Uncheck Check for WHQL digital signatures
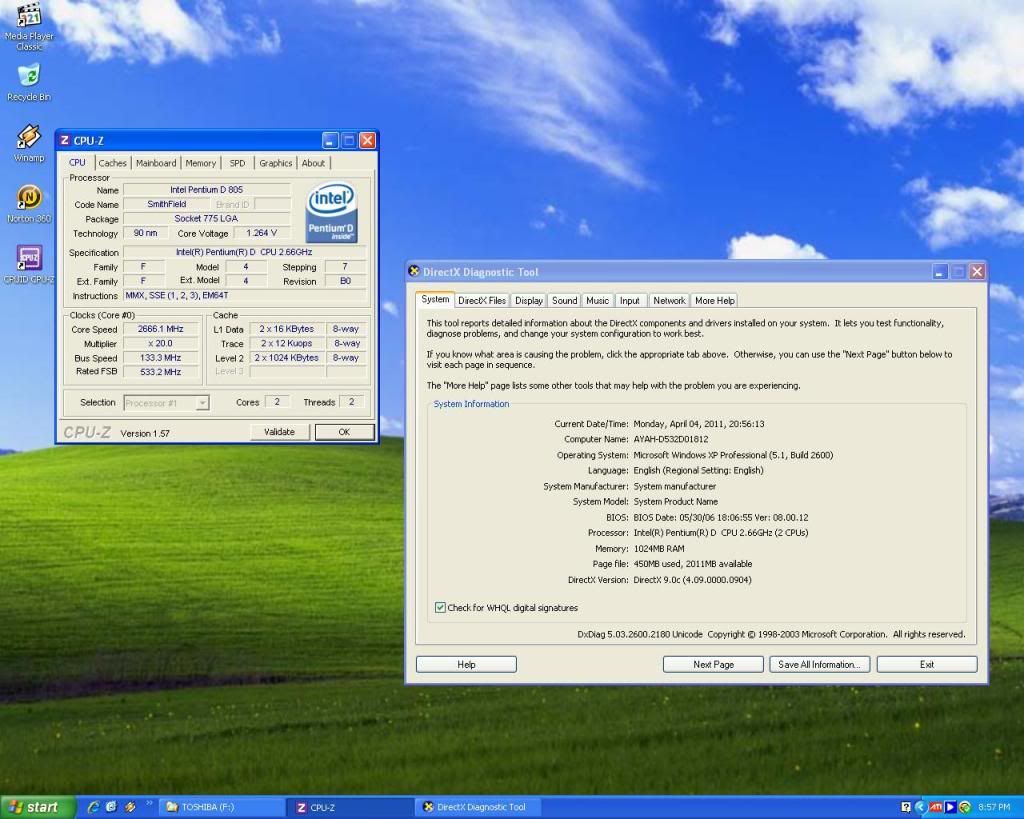The image size is (1024, 819). point(440,607)
